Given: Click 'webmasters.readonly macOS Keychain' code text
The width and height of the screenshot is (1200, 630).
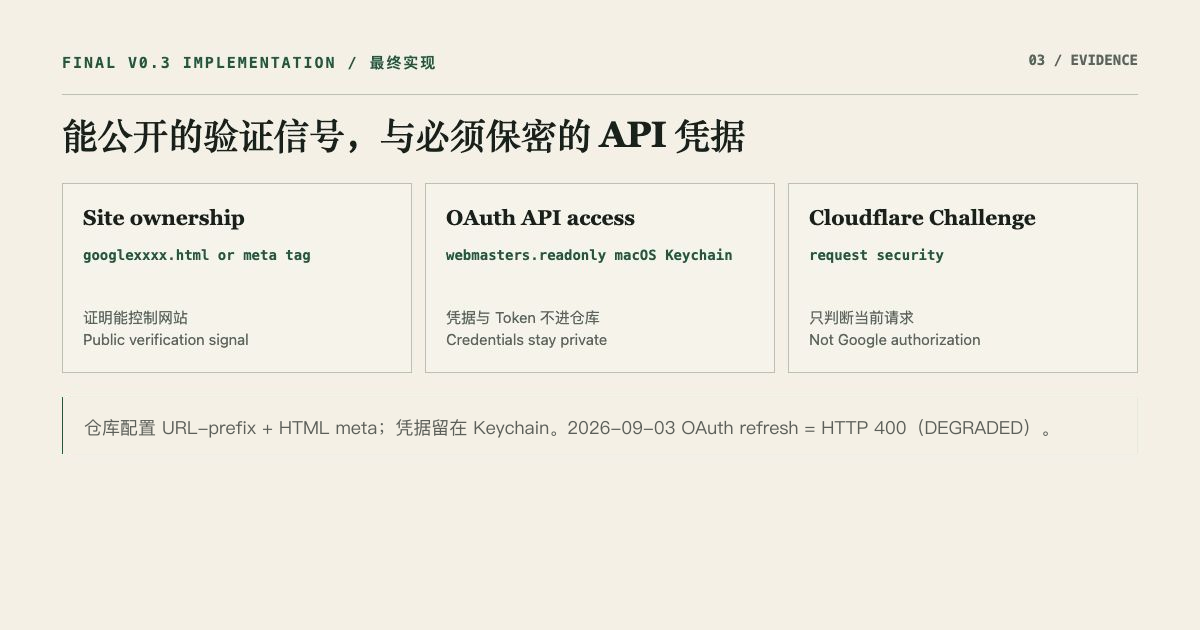Looking at the screenshot, I should click(589, 255).
